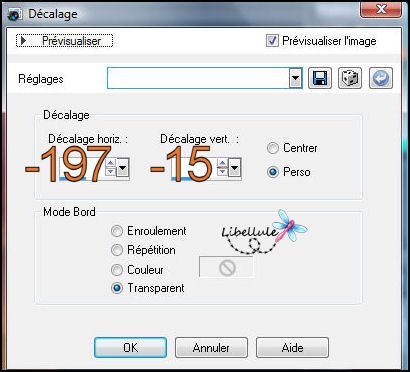410x372 pixels.
Task: Click the Décalage vert. input field
Action: (194, 168)
